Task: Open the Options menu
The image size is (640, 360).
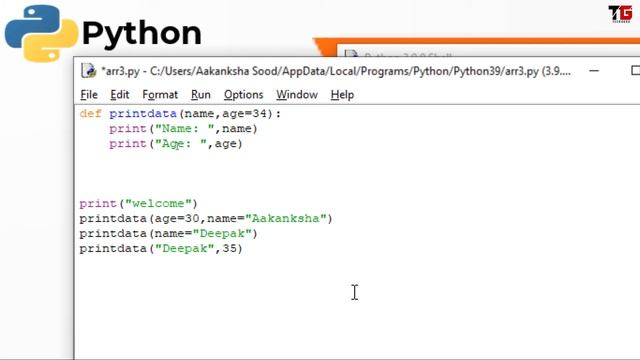Action: (x=243, y=95)
